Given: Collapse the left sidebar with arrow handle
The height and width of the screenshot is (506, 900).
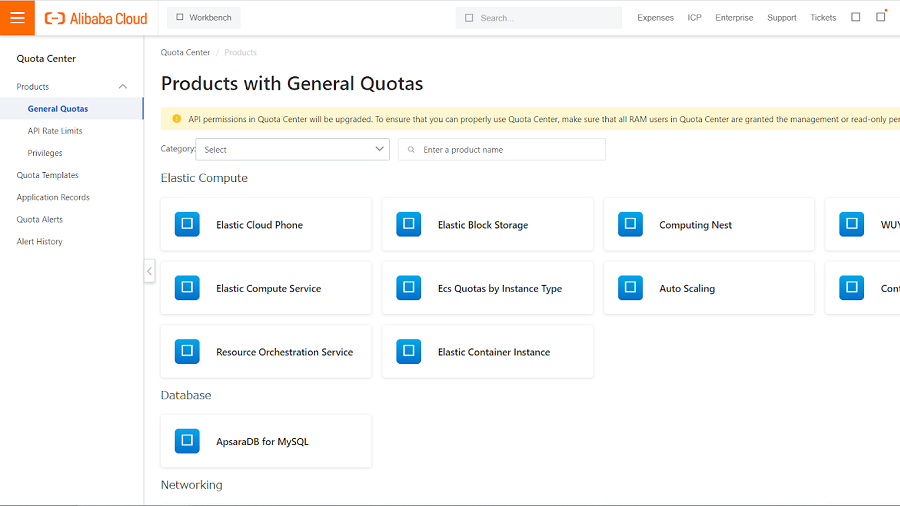Looking at the screenshot, I should coord(149,271).
